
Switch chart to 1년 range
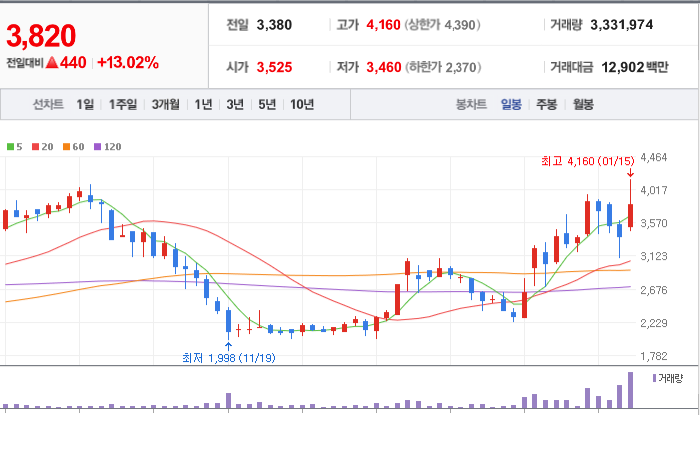[203, 104]
